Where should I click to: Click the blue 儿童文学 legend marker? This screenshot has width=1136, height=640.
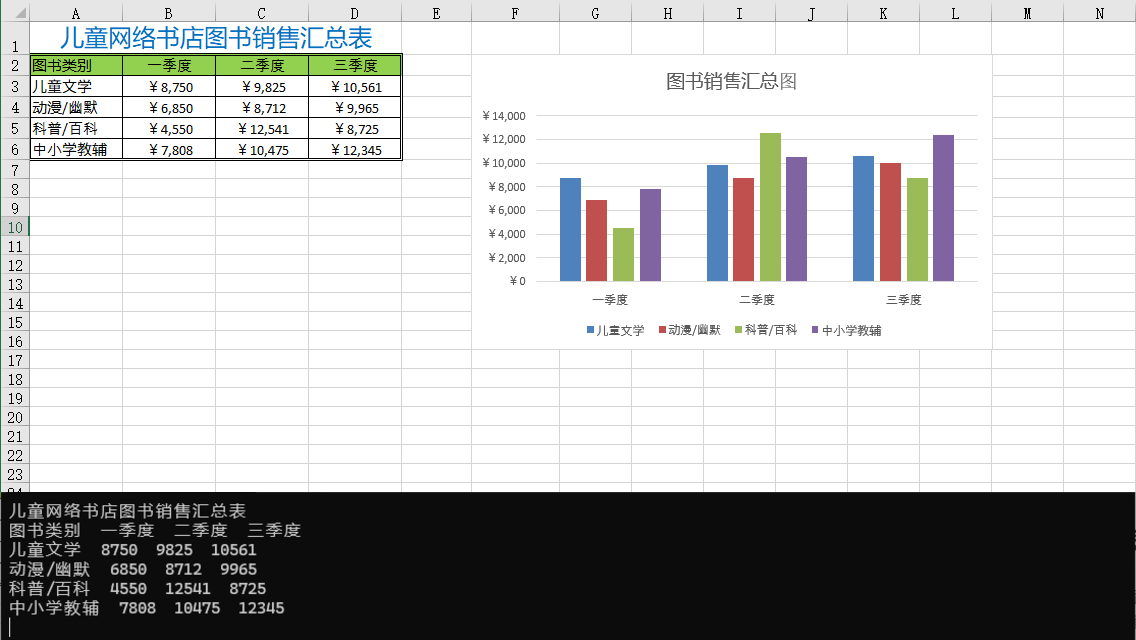591,330
